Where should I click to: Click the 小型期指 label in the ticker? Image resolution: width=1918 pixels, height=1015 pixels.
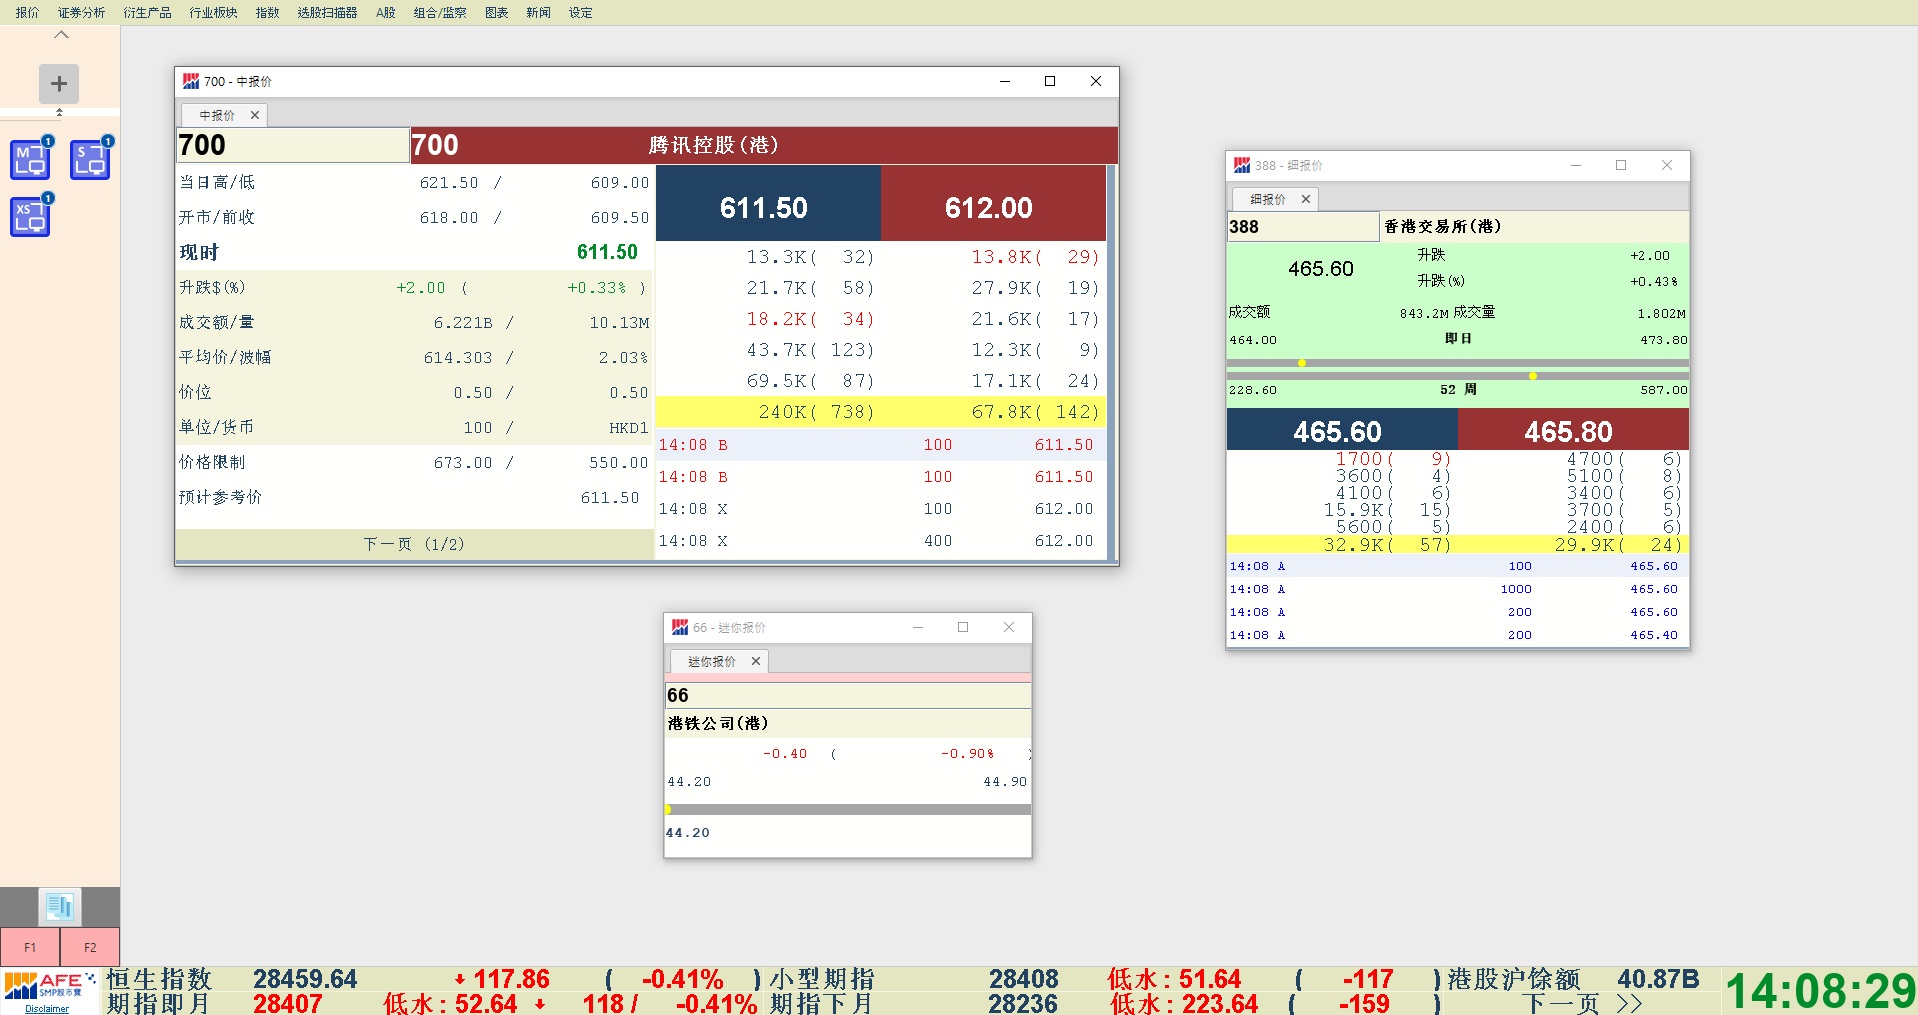coord(822,979)
